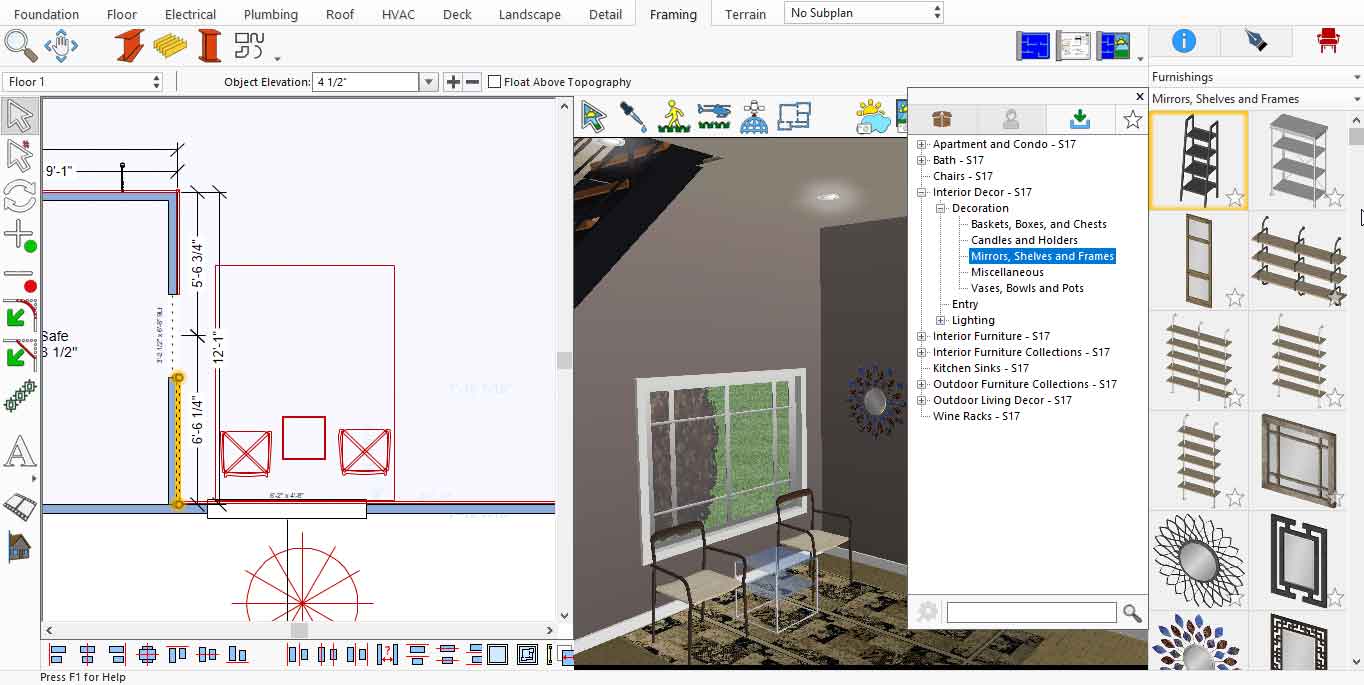Click the blue info icon in the library panel

(x=1183, y=41)
